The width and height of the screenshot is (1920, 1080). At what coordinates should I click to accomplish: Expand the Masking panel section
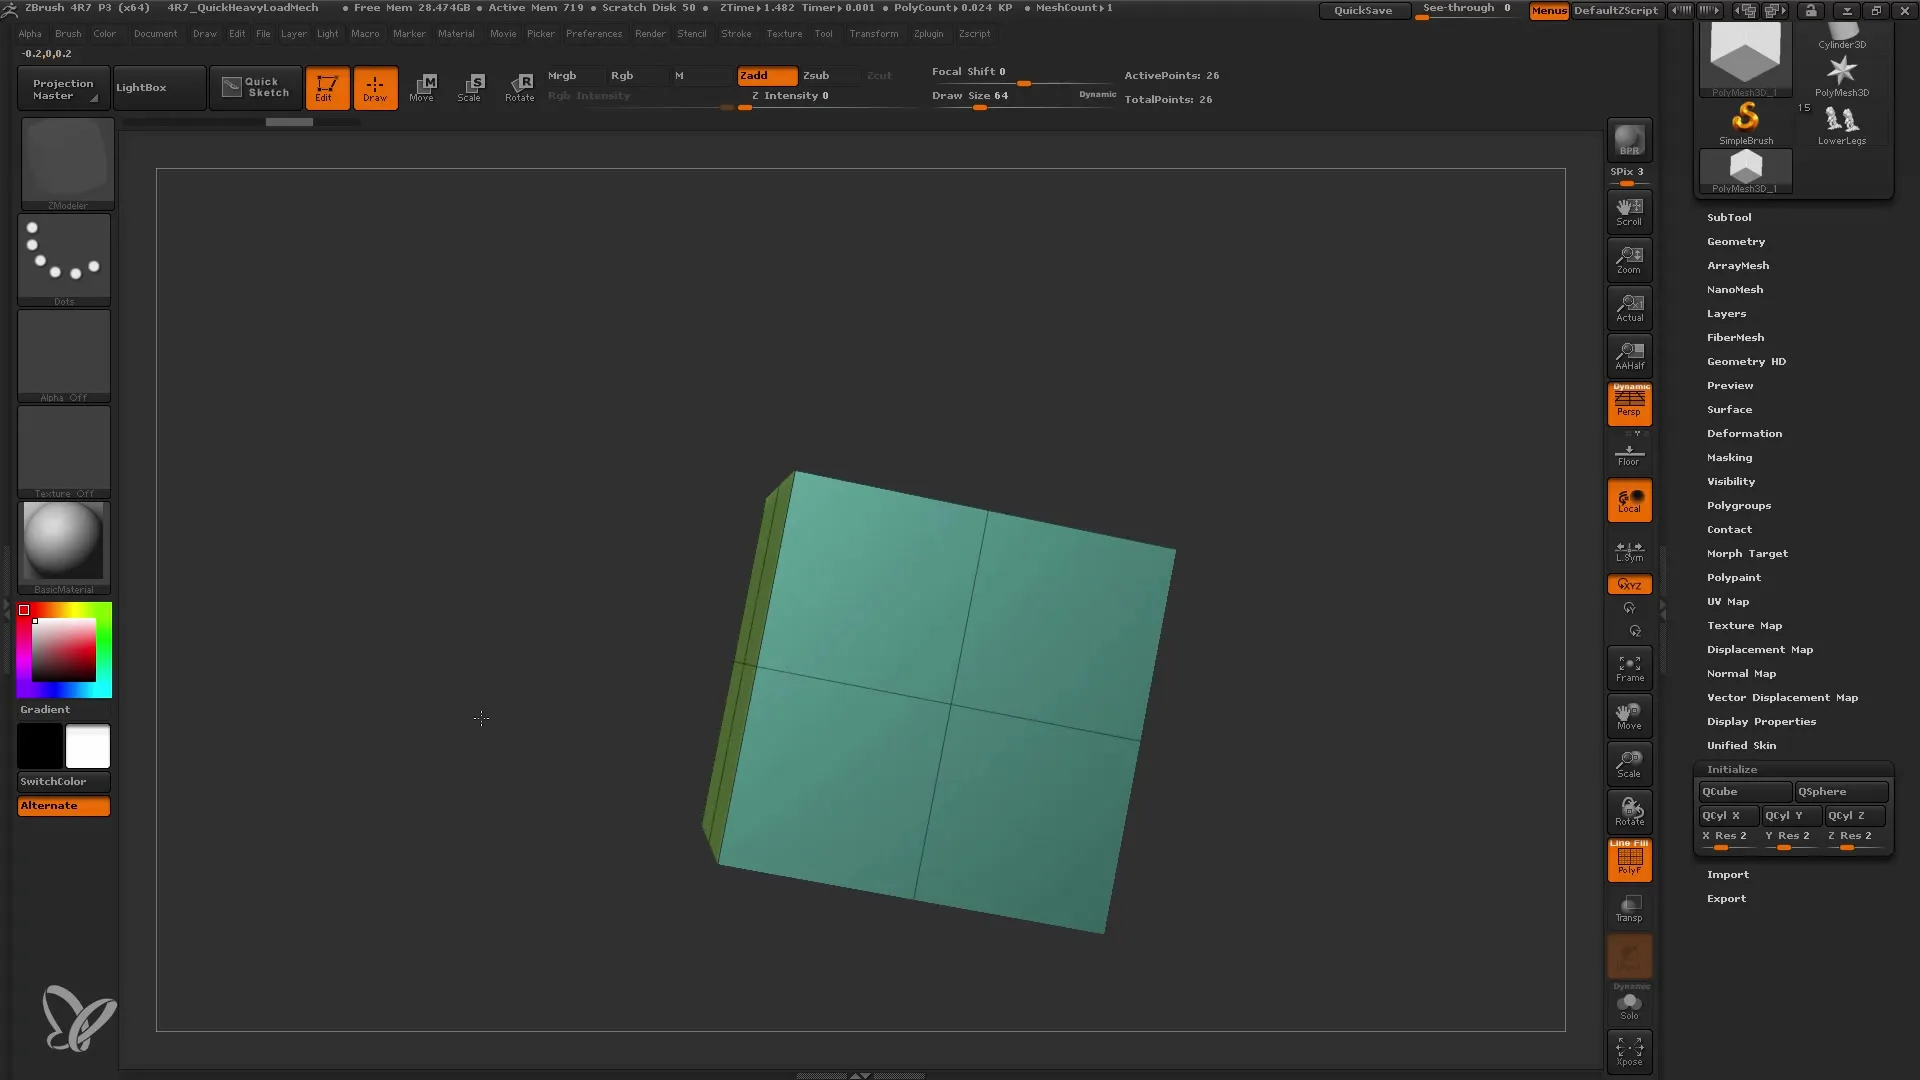pos(1730,456)
